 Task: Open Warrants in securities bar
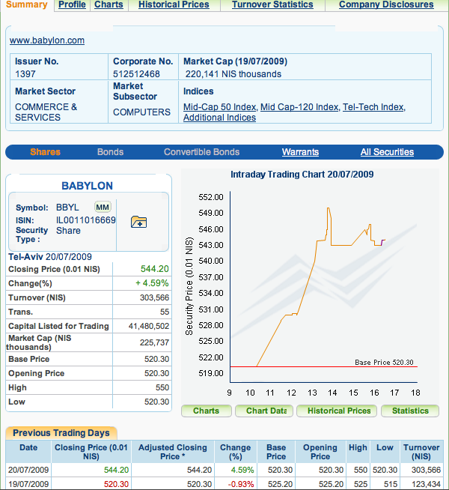(x=300, y=152)
